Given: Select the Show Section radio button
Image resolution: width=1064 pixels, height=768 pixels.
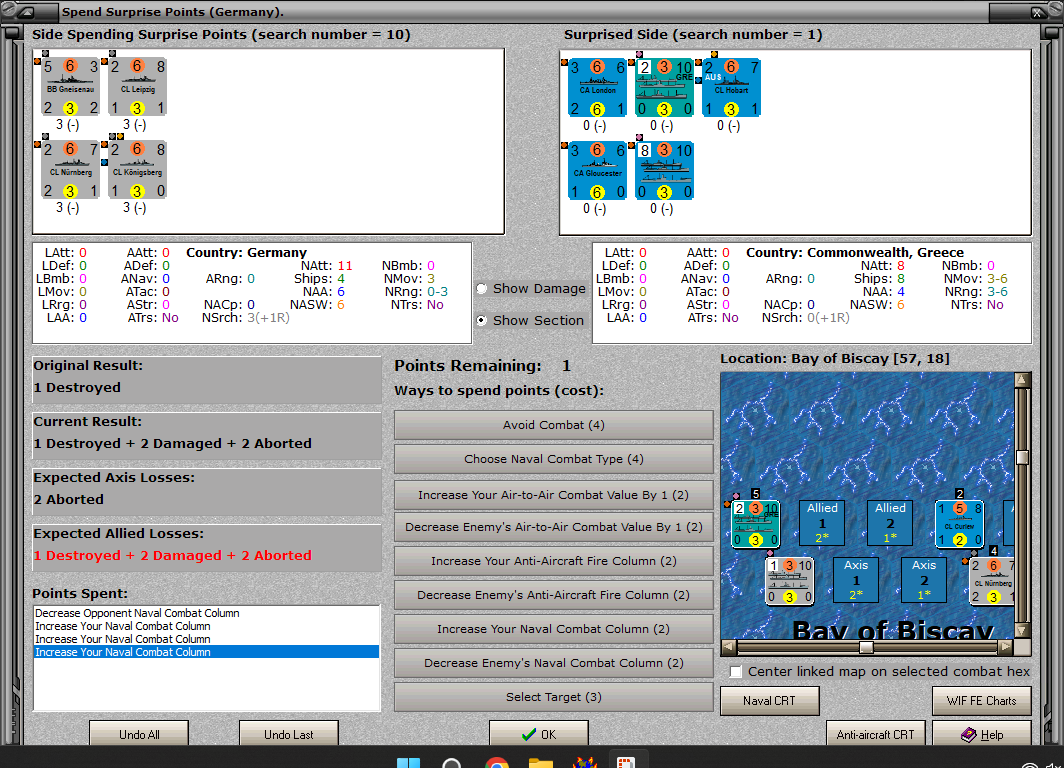Looking at the screenshot, I should 482,320.
